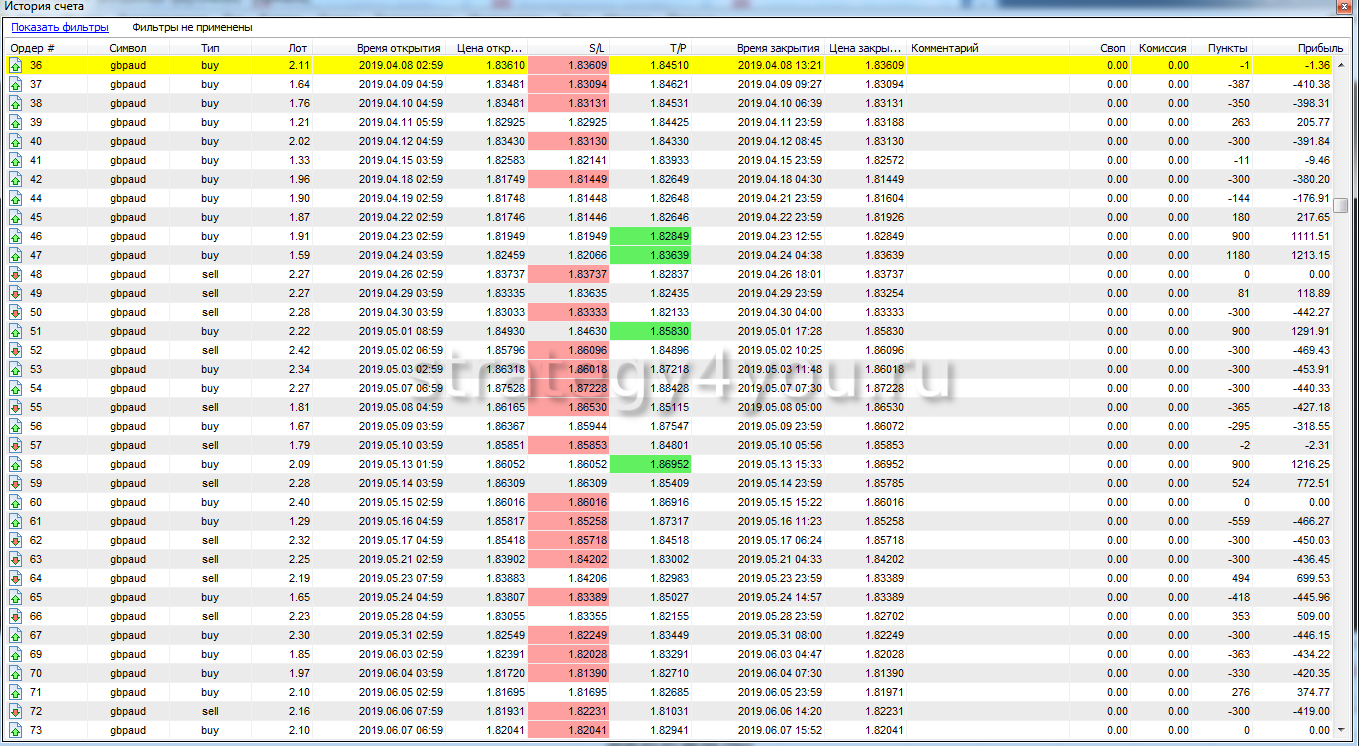Screen dimensions: 1359x746
Task: Click the buy icon on order 73 row
Action: [x=16, y=730]
